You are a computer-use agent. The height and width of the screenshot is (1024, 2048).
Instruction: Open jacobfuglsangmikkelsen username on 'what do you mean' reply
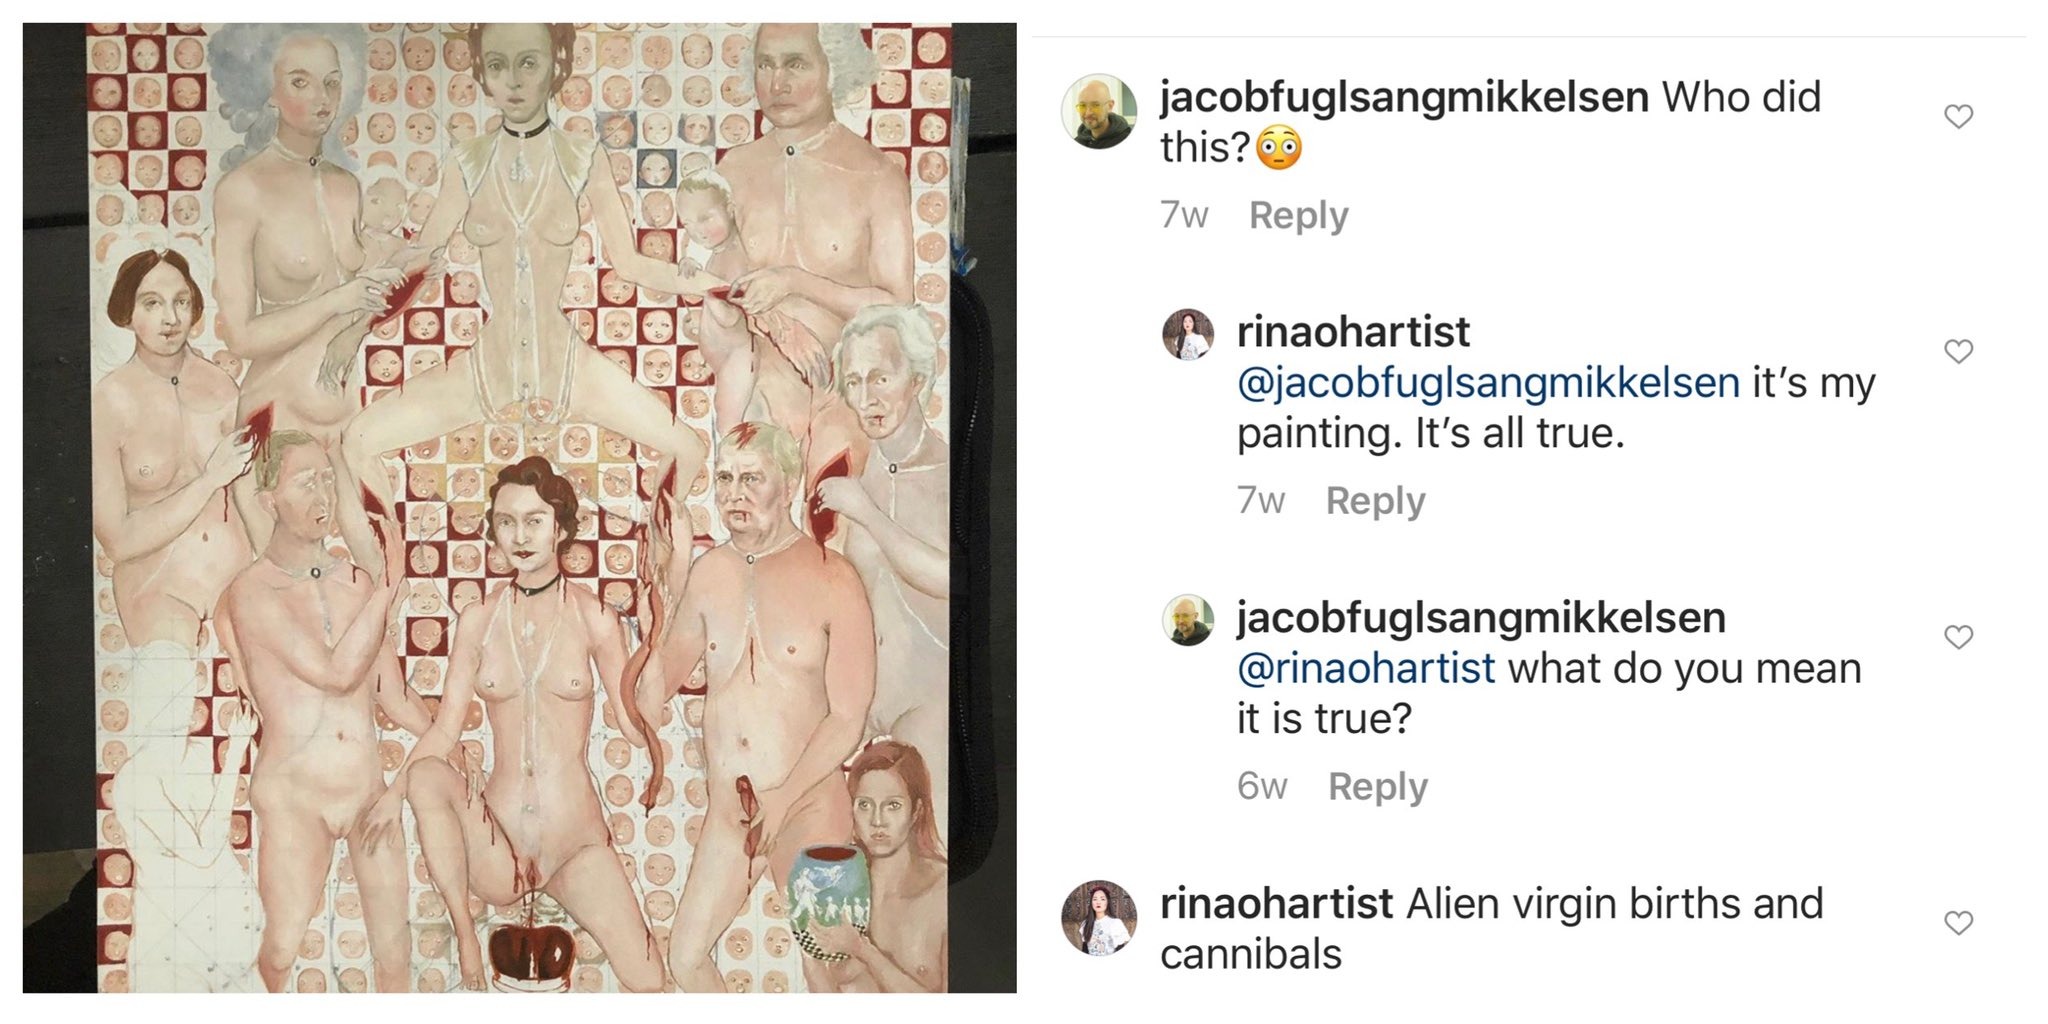[x=1481, y=618]
